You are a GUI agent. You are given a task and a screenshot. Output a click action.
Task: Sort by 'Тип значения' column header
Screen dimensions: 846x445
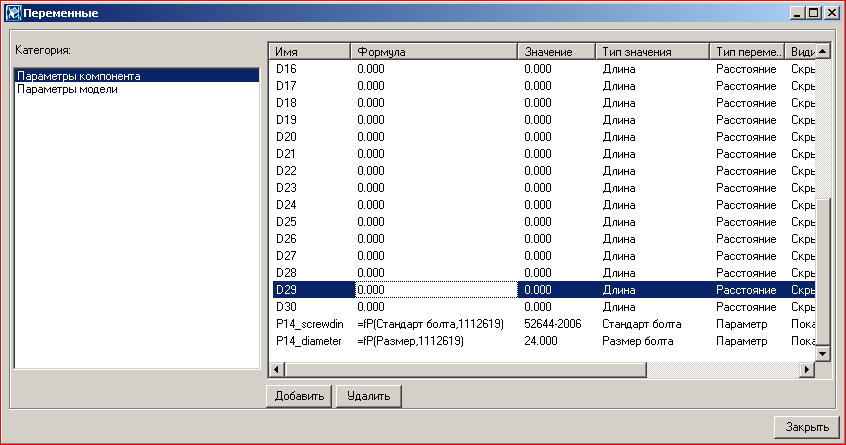click(x=651, y=52)
